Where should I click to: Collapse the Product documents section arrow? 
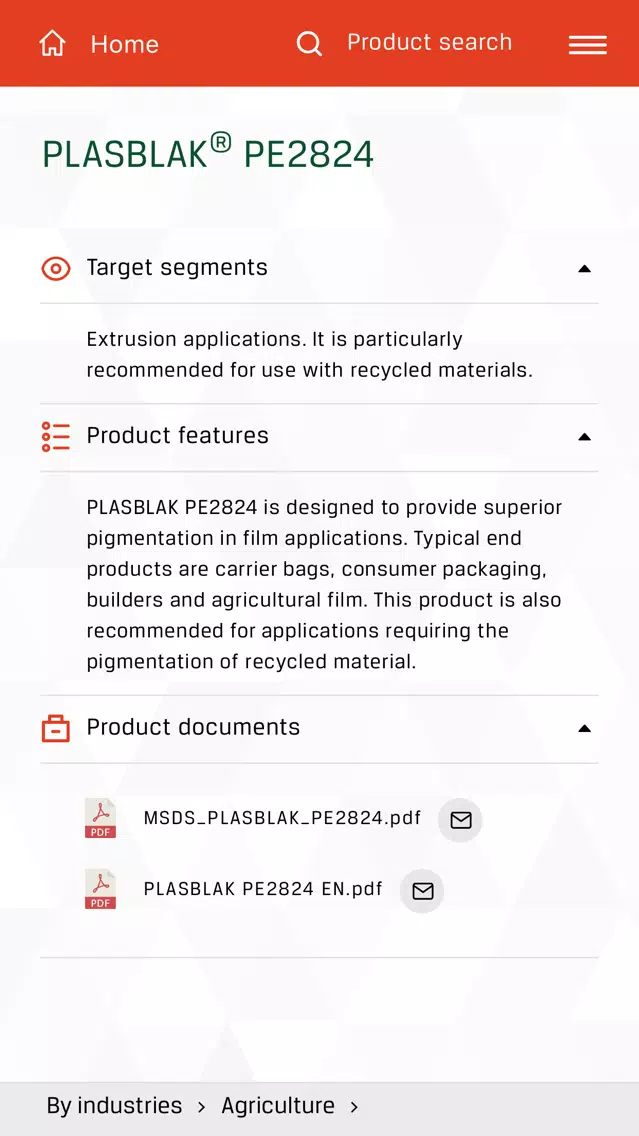click(585, 728)
